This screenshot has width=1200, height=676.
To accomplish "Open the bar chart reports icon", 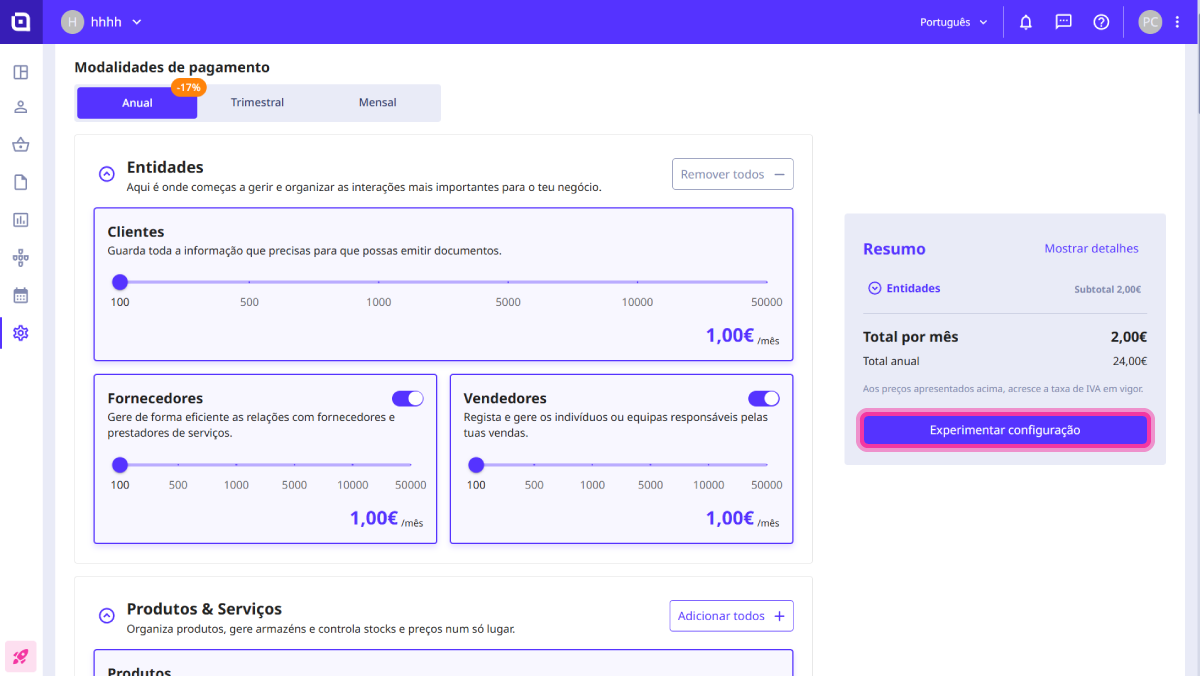I will coord(20,220).
